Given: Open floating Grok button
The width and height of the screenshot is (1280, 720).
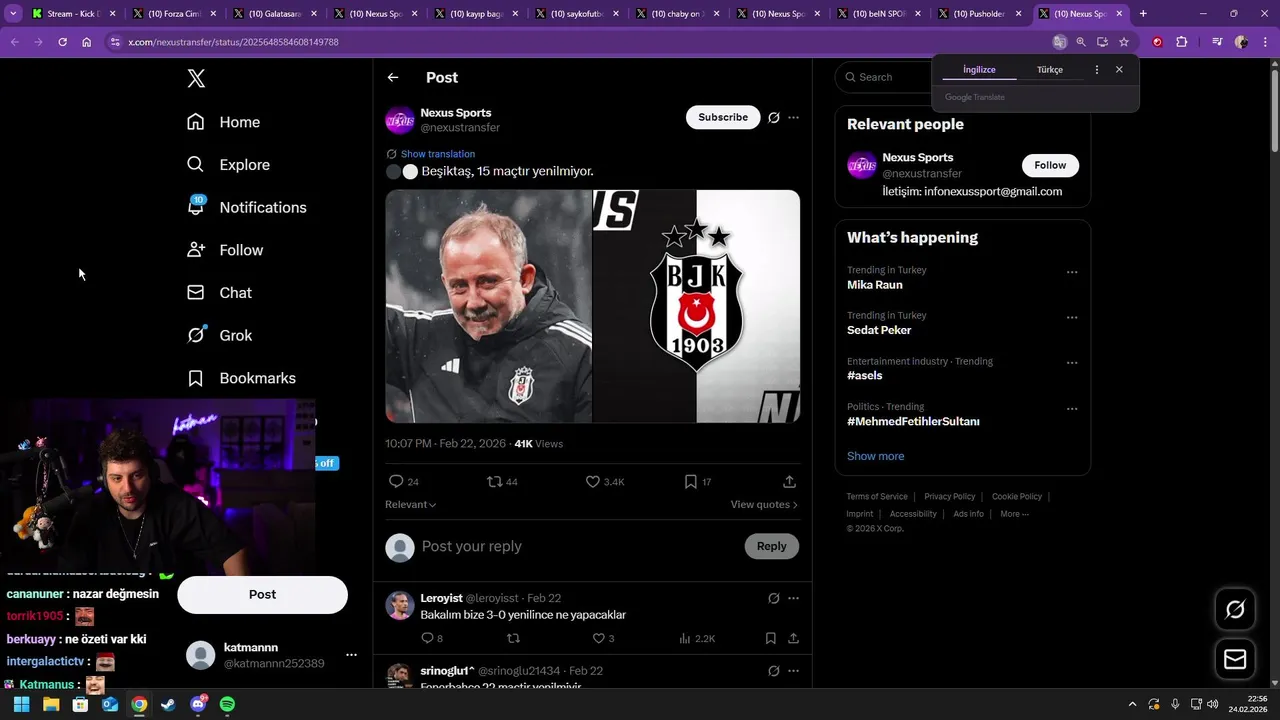Looking at the screenshot, I should (x=1235, y=609).
